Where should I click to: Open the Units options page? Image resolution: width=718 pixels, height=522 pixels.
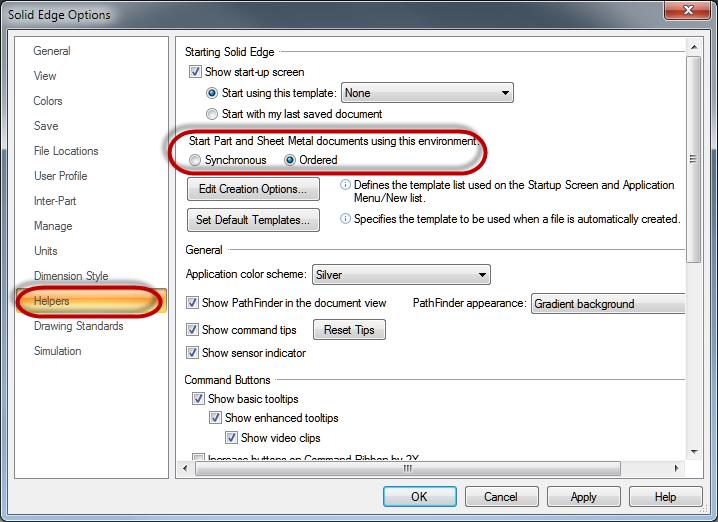point(46,251)
